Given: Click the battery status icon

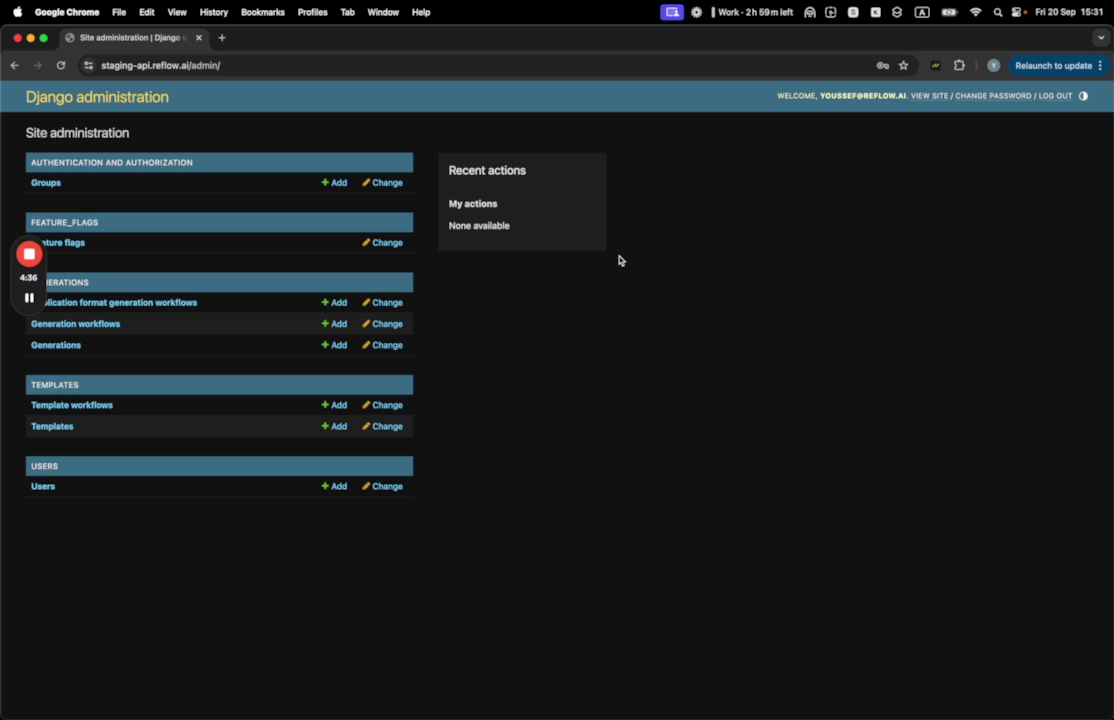Looking at the screenshot, I should click(x=949, y=12).
